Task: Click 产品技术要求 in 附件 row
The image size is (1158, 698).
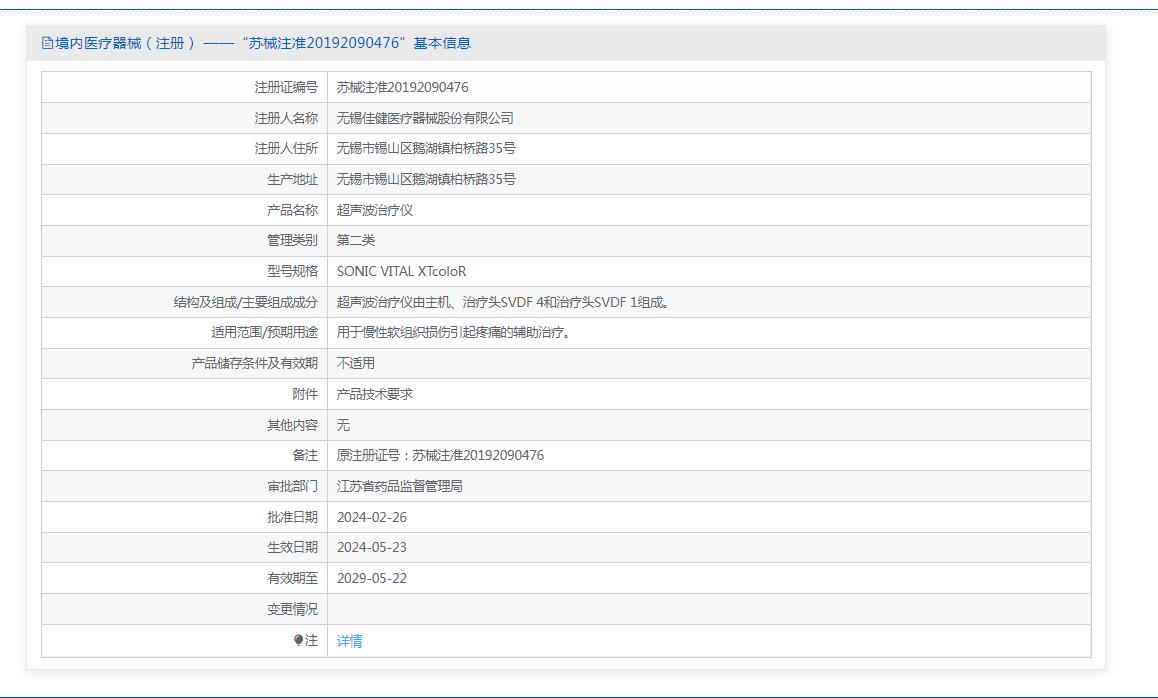Action: pyautogui.click(x=374, y=394)
